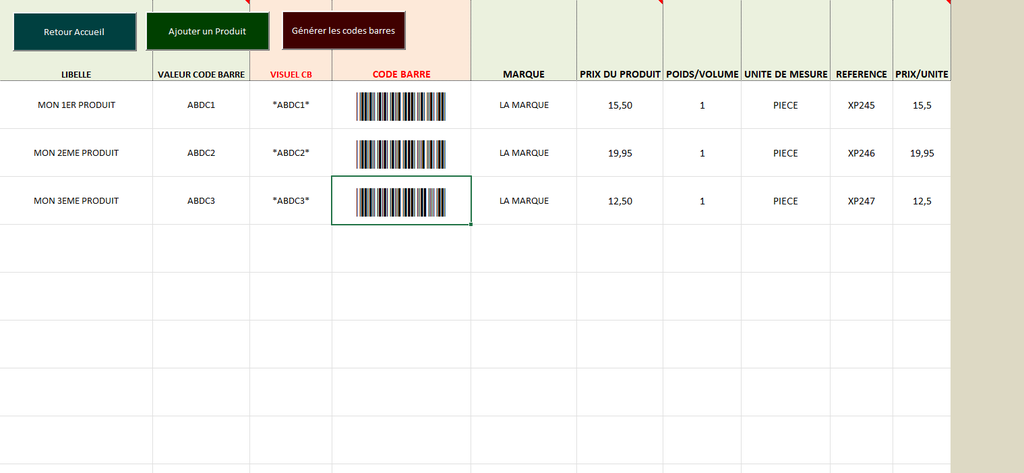Click the Ajouter un Produit button
The width and height of the screenshot is (1024, 473).
point(208,31)
